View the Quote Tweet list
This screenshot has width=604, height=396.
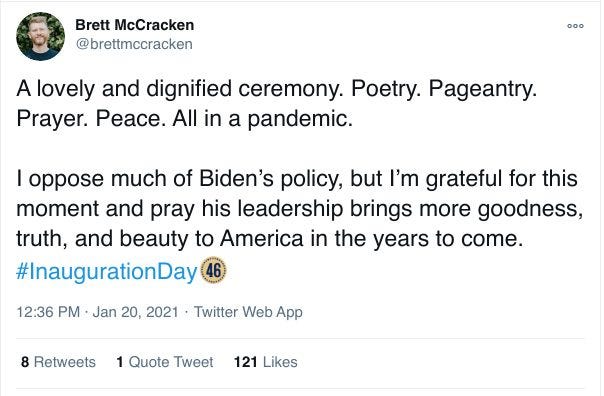[x=164, y=362]
